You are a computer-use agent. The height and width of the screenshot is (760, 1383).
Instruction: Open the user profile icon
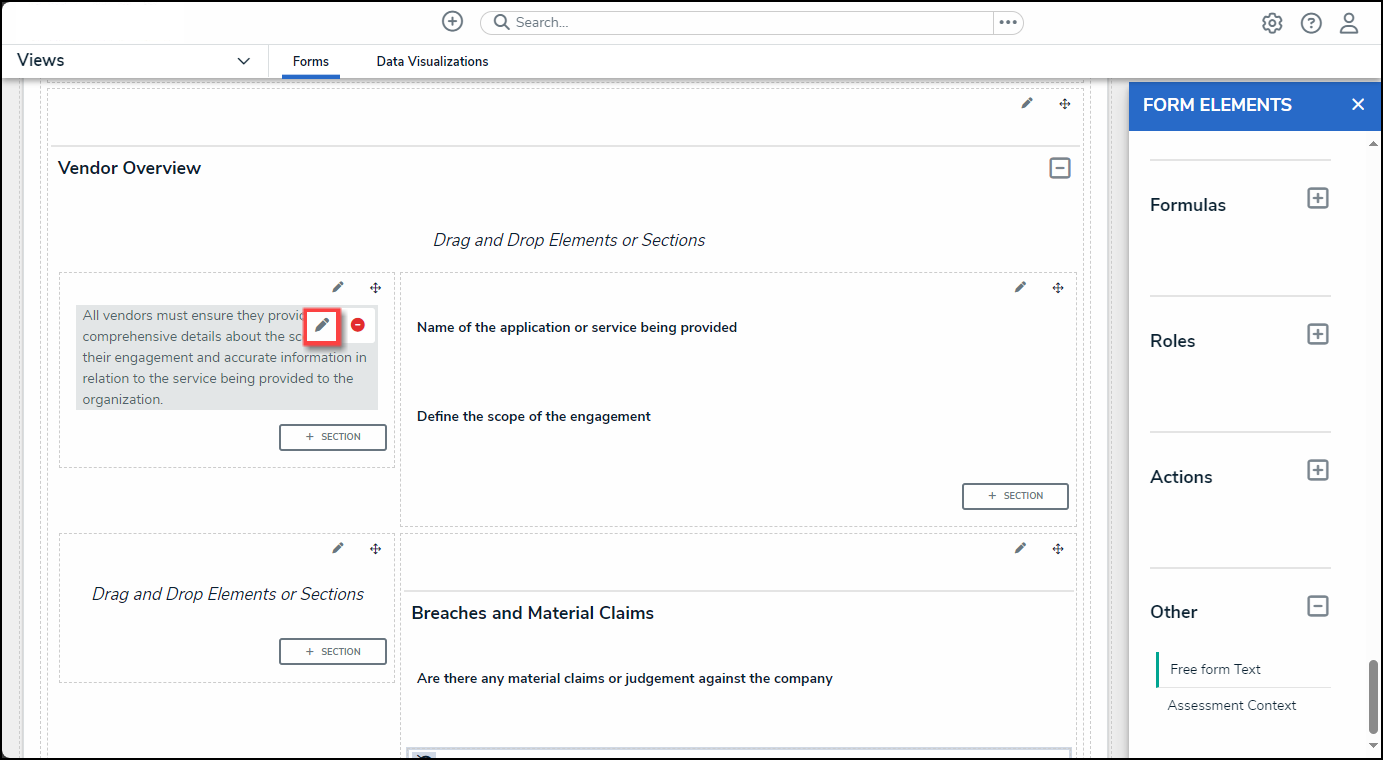coord(1349,23)
